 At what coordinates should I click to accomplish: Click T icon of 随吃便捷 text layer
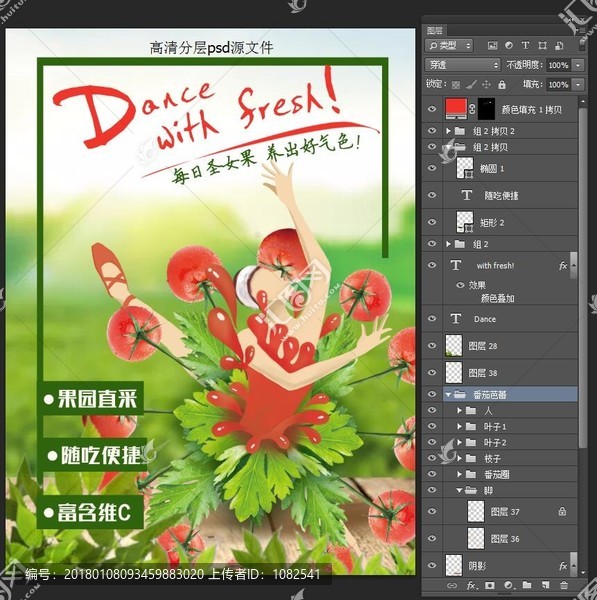tap(467, 195)
